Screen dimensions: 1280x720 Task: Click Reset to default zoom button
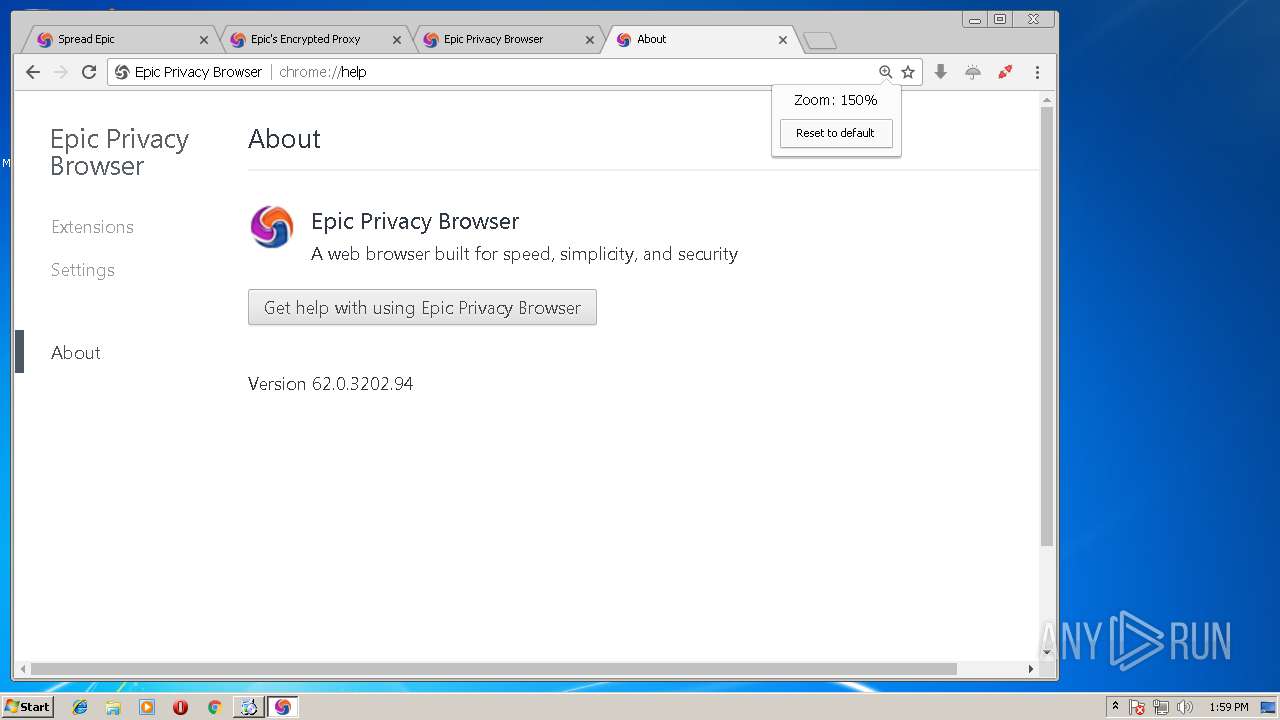coord(835,133)
